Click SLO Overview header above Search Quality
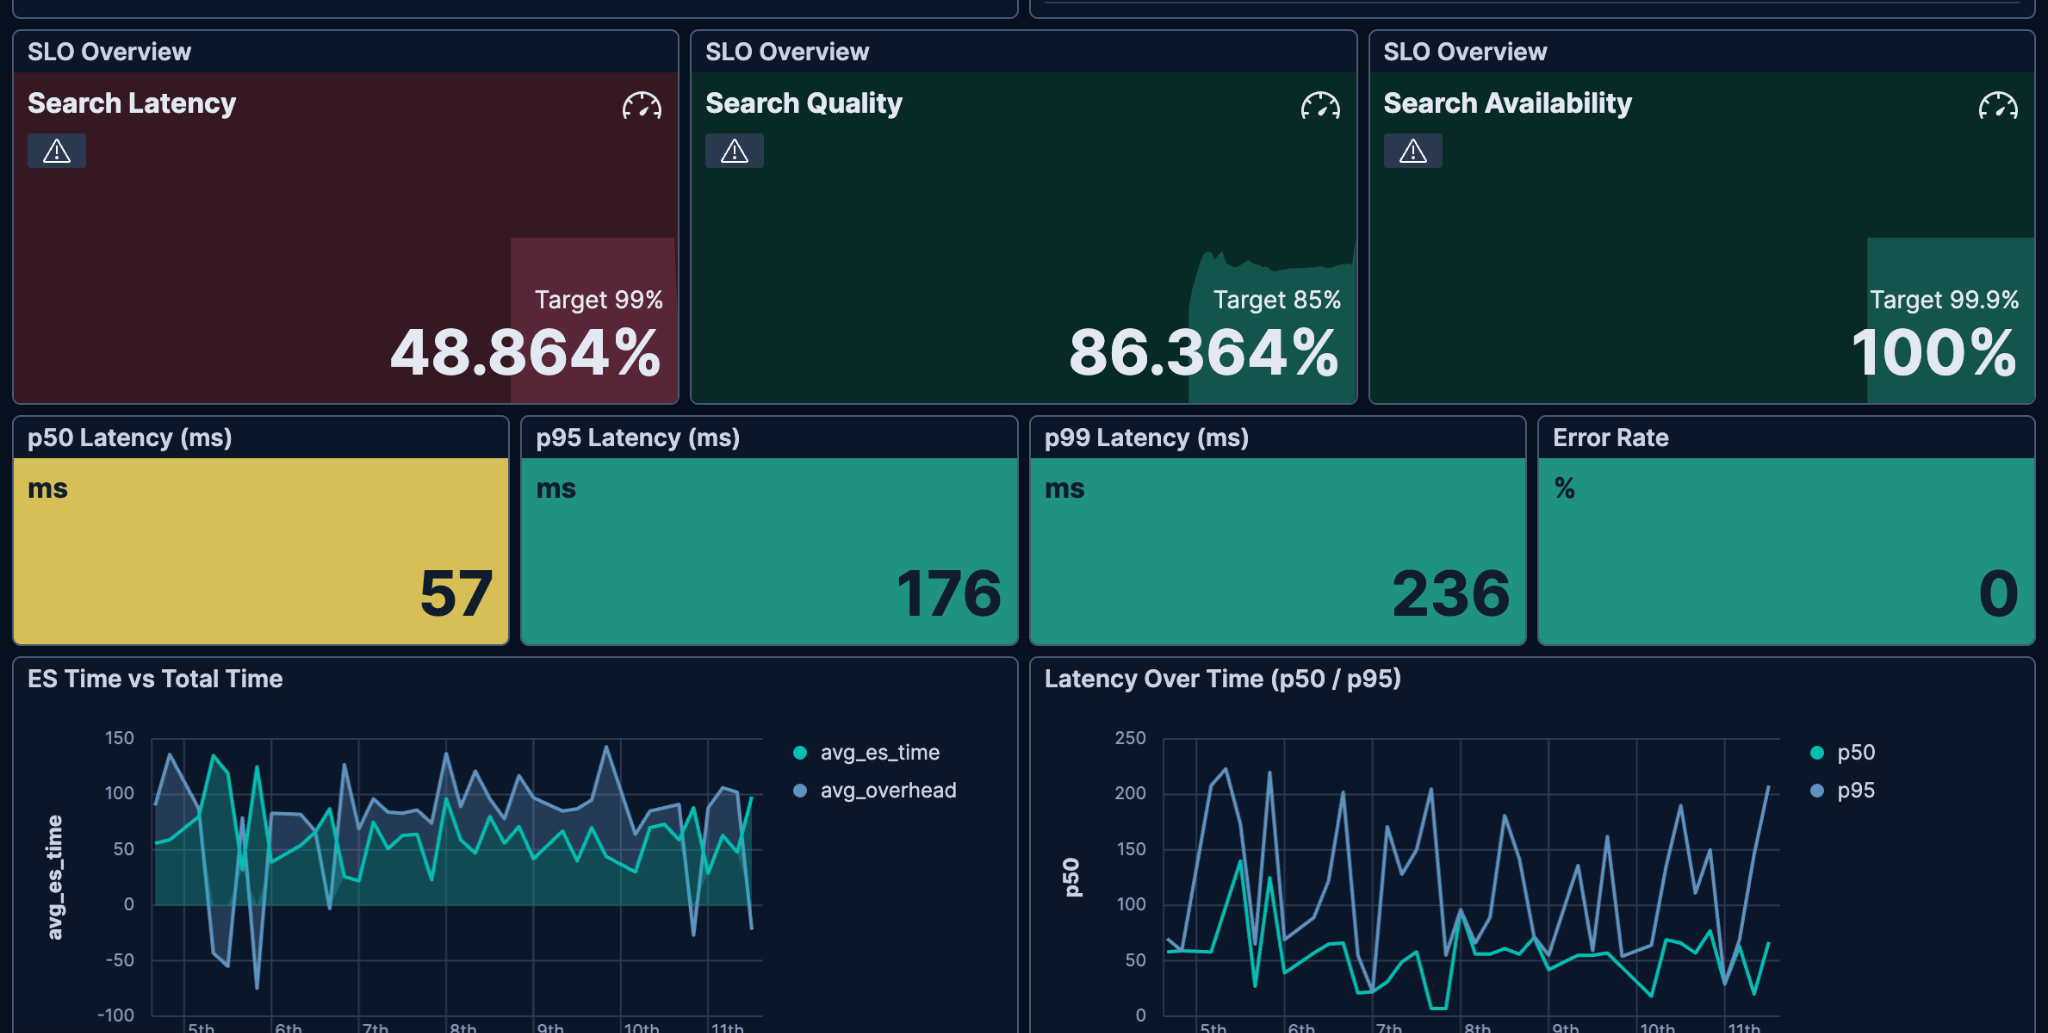Viewport: 2048px width, 1033px height. [x=787, y=52]
